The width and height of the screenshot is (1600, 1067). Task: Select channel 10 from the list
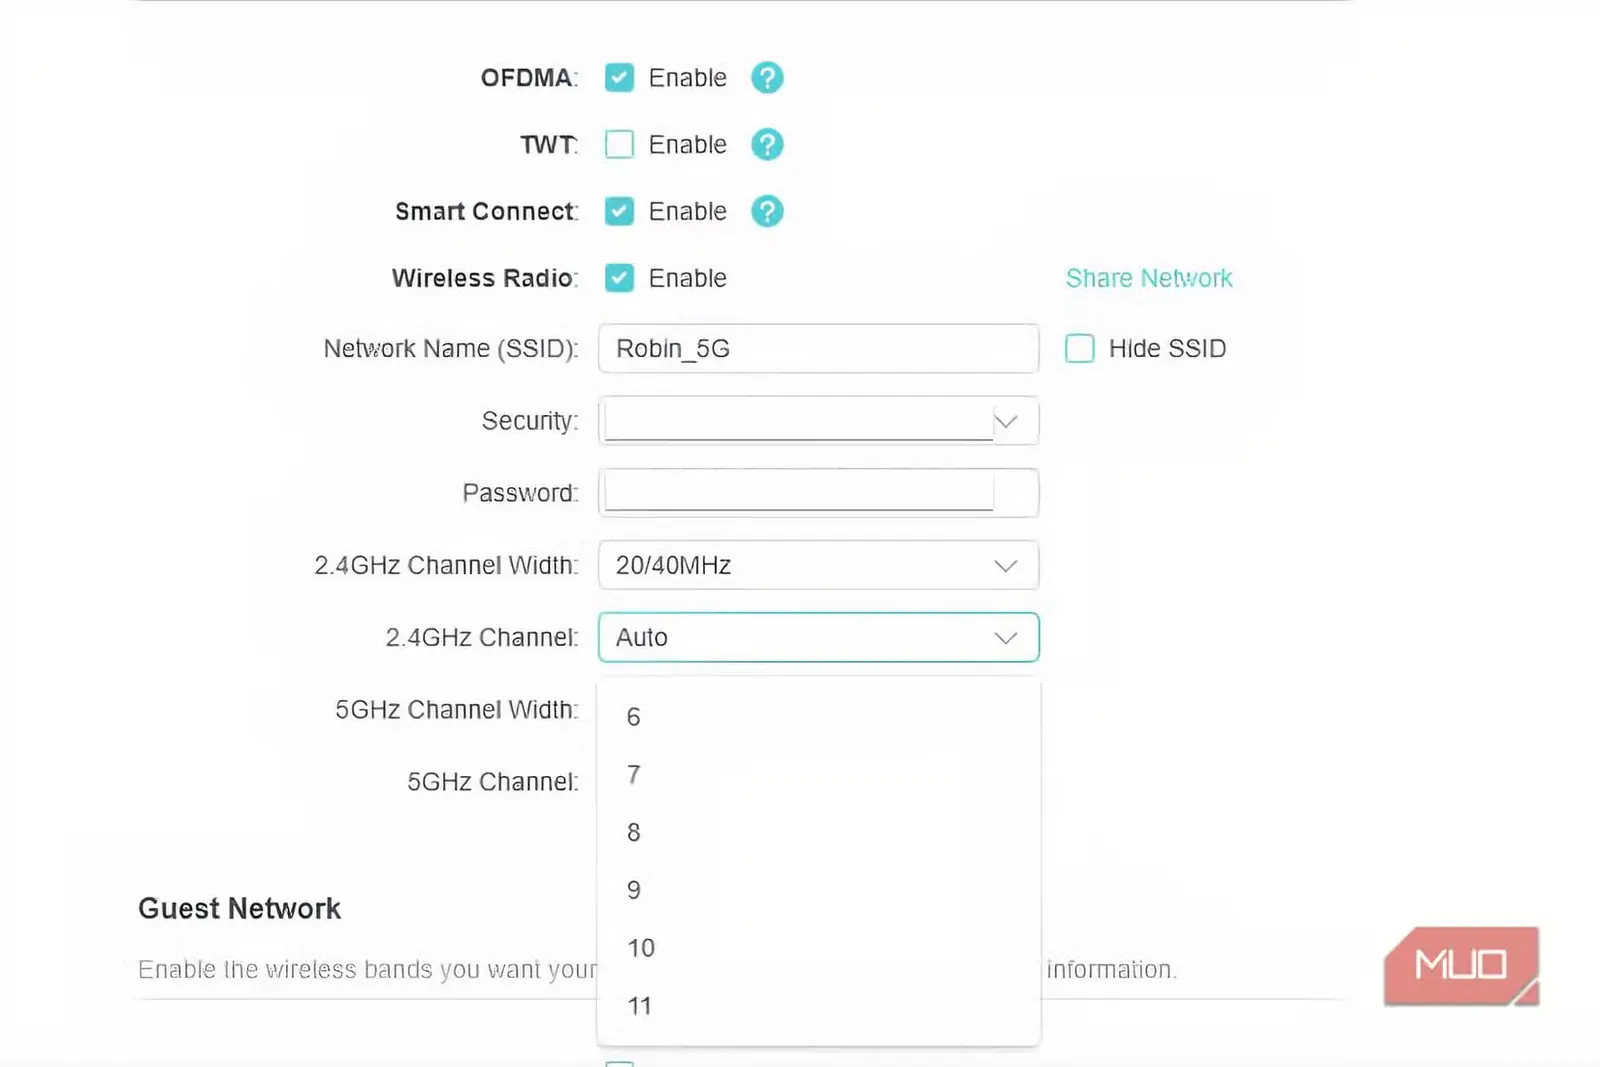818,948
